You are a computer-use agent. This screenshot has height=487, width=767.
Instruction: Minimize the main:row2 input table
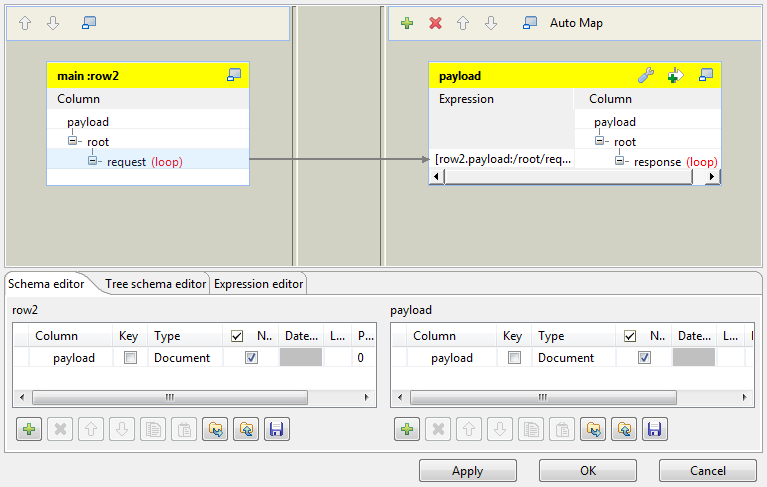[x=234, y=74]
